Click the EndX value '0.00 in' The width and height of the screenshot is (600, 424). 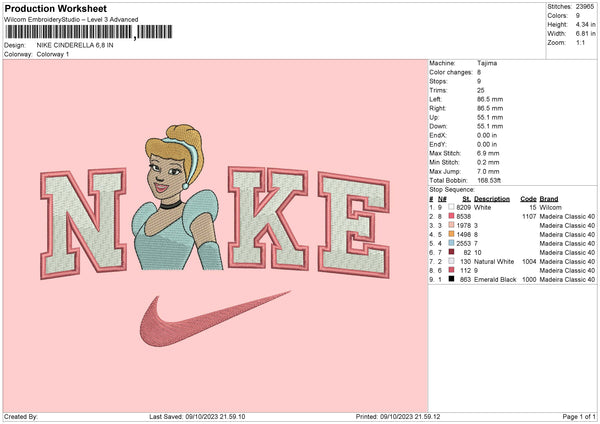click(487, 135)
